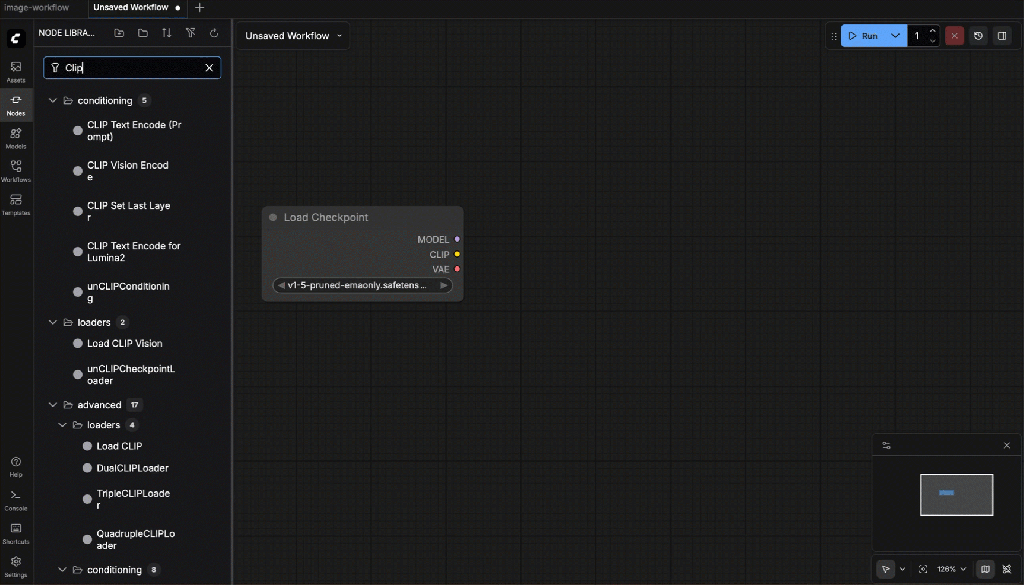Select the CLIP Vision Encode node
The height and width of the screenshot is (585, 1024).
point(127,171)
